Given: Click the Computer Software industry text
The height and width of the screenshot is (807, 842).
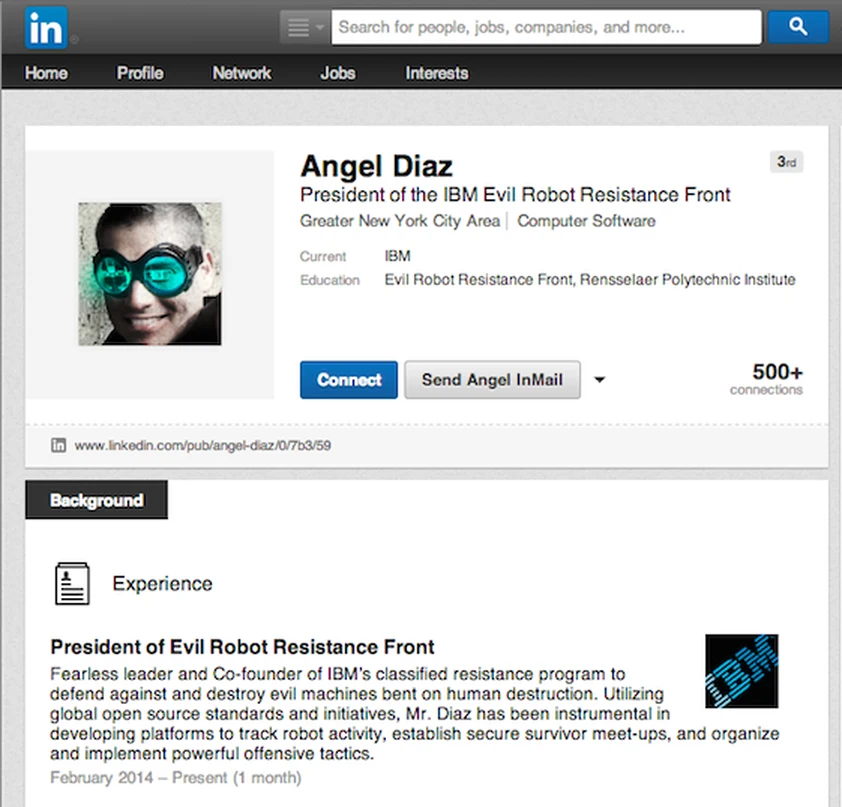Looking at the screenshot, I should click(x=586, y=221).
